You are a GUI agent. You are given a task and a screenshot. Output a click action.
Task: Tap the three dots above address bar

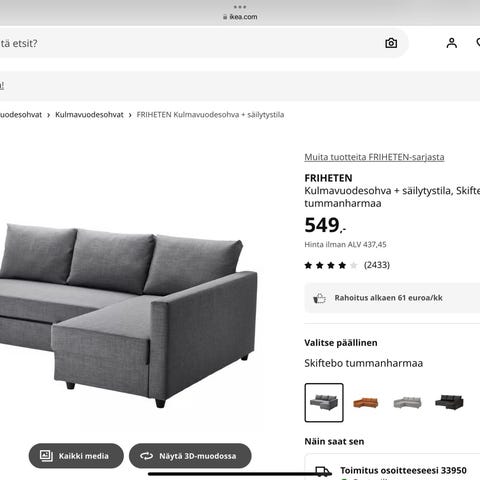(240, 7)
